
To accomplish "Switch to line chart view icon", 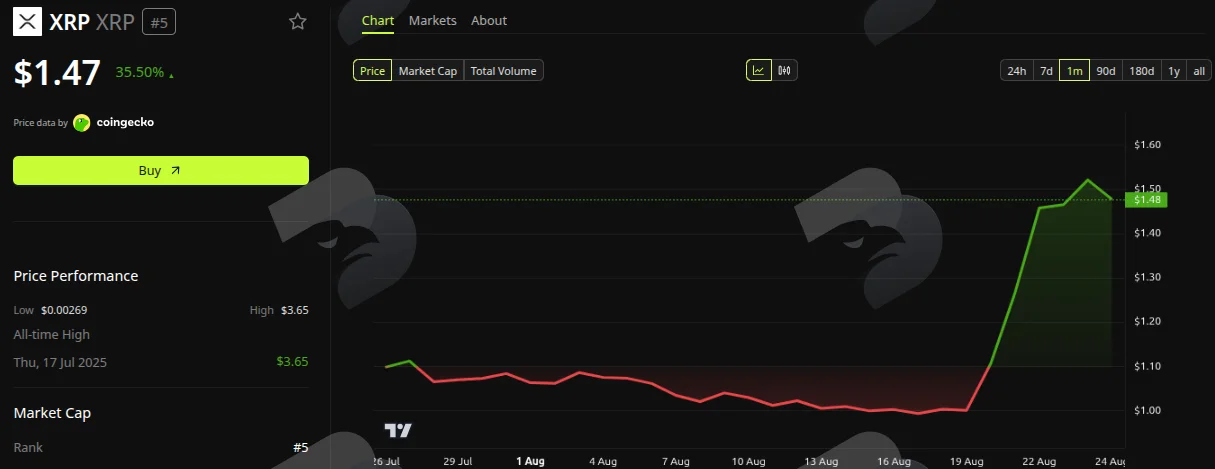I will pos(759,71).
